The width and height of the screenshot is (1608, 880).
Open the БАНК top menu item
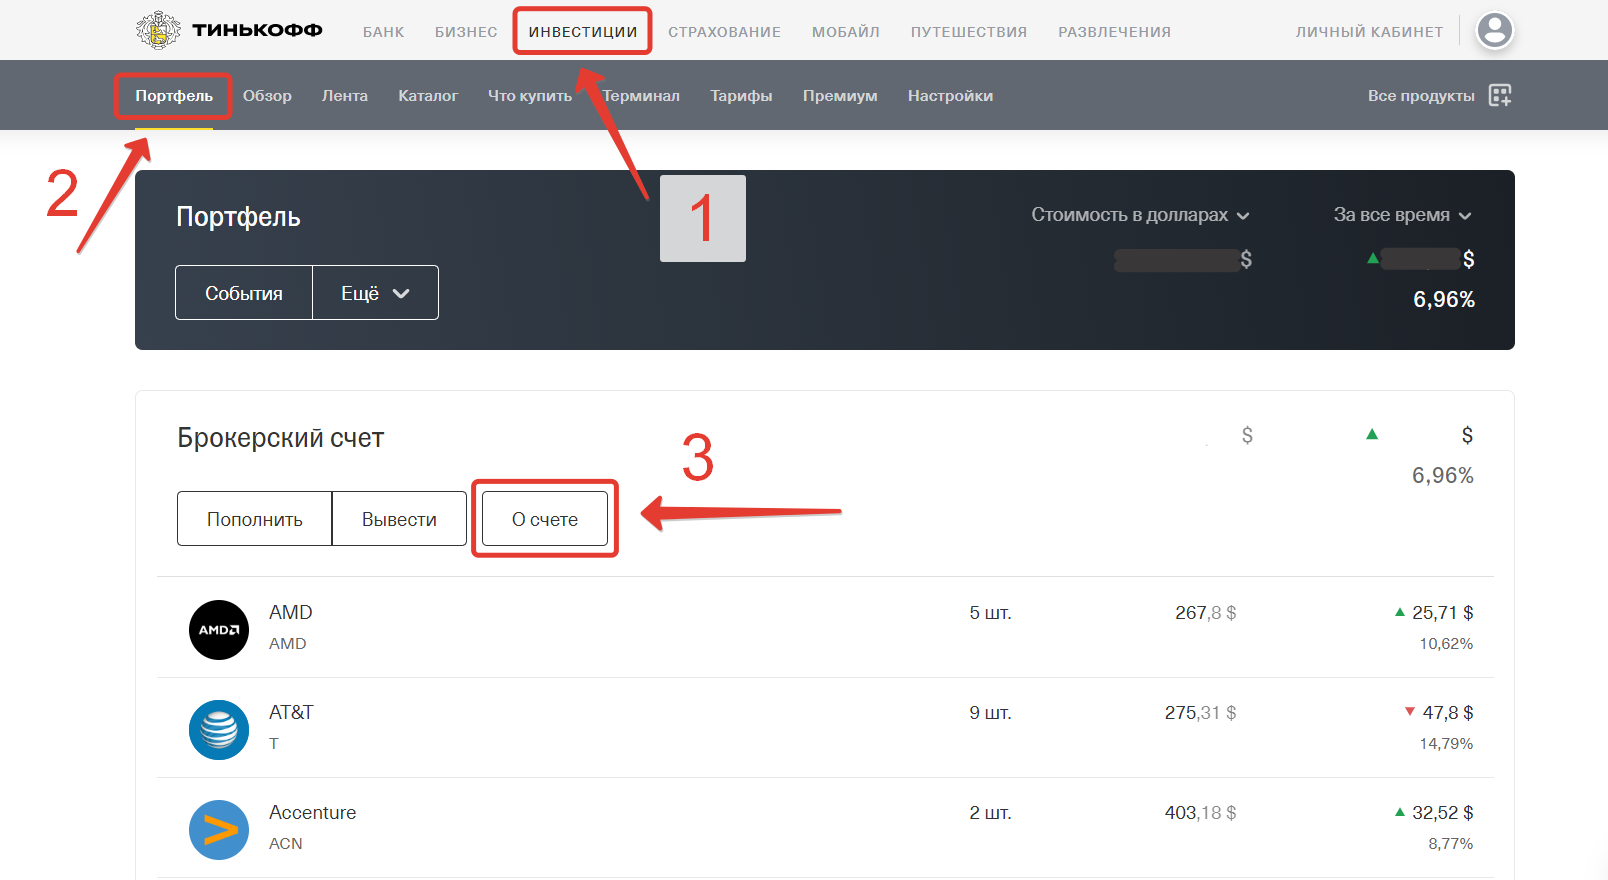pos(384,32)
